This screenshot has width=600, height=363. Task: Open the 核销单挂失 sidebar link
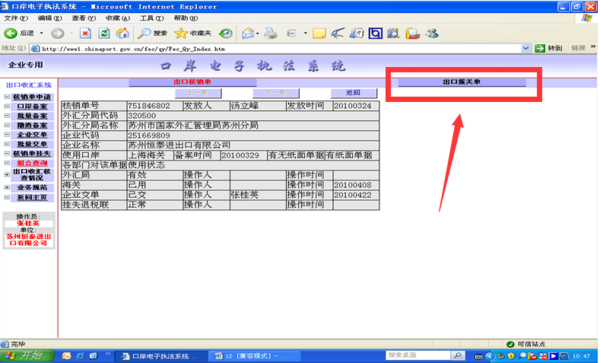32,153
